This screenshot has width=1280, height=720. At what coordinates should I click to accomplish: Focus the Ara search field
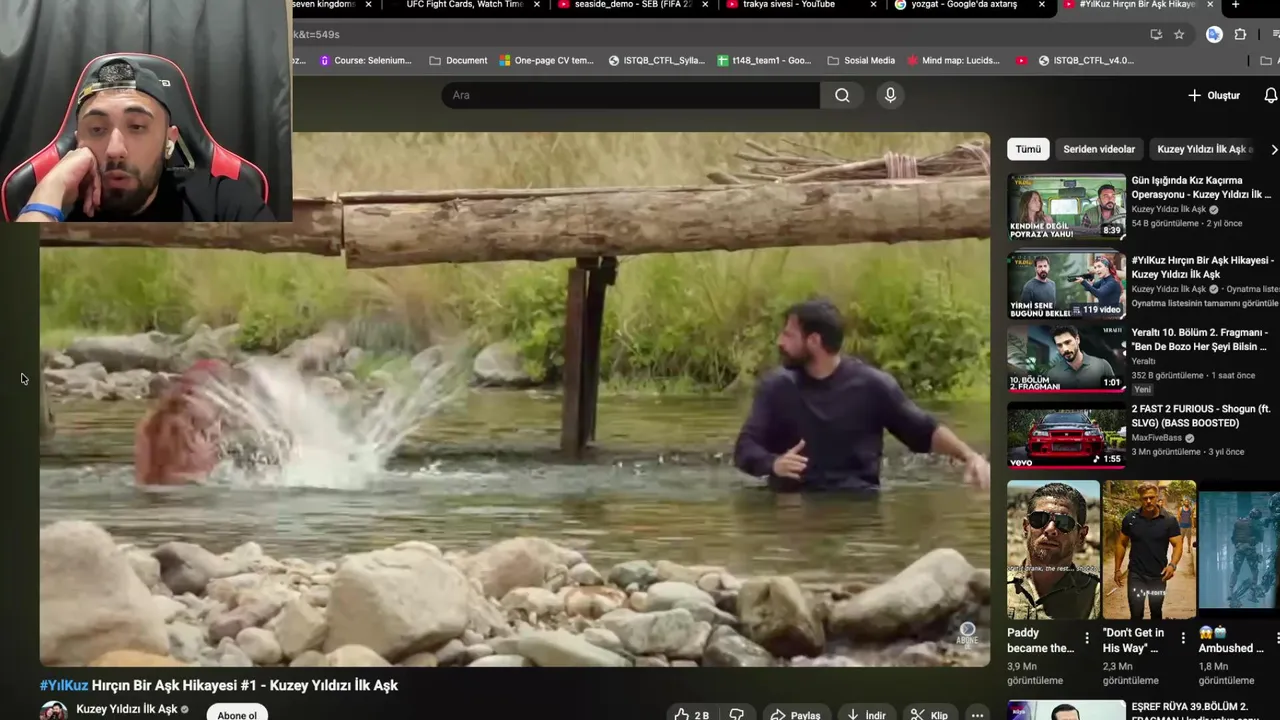(x=630, y=95)
